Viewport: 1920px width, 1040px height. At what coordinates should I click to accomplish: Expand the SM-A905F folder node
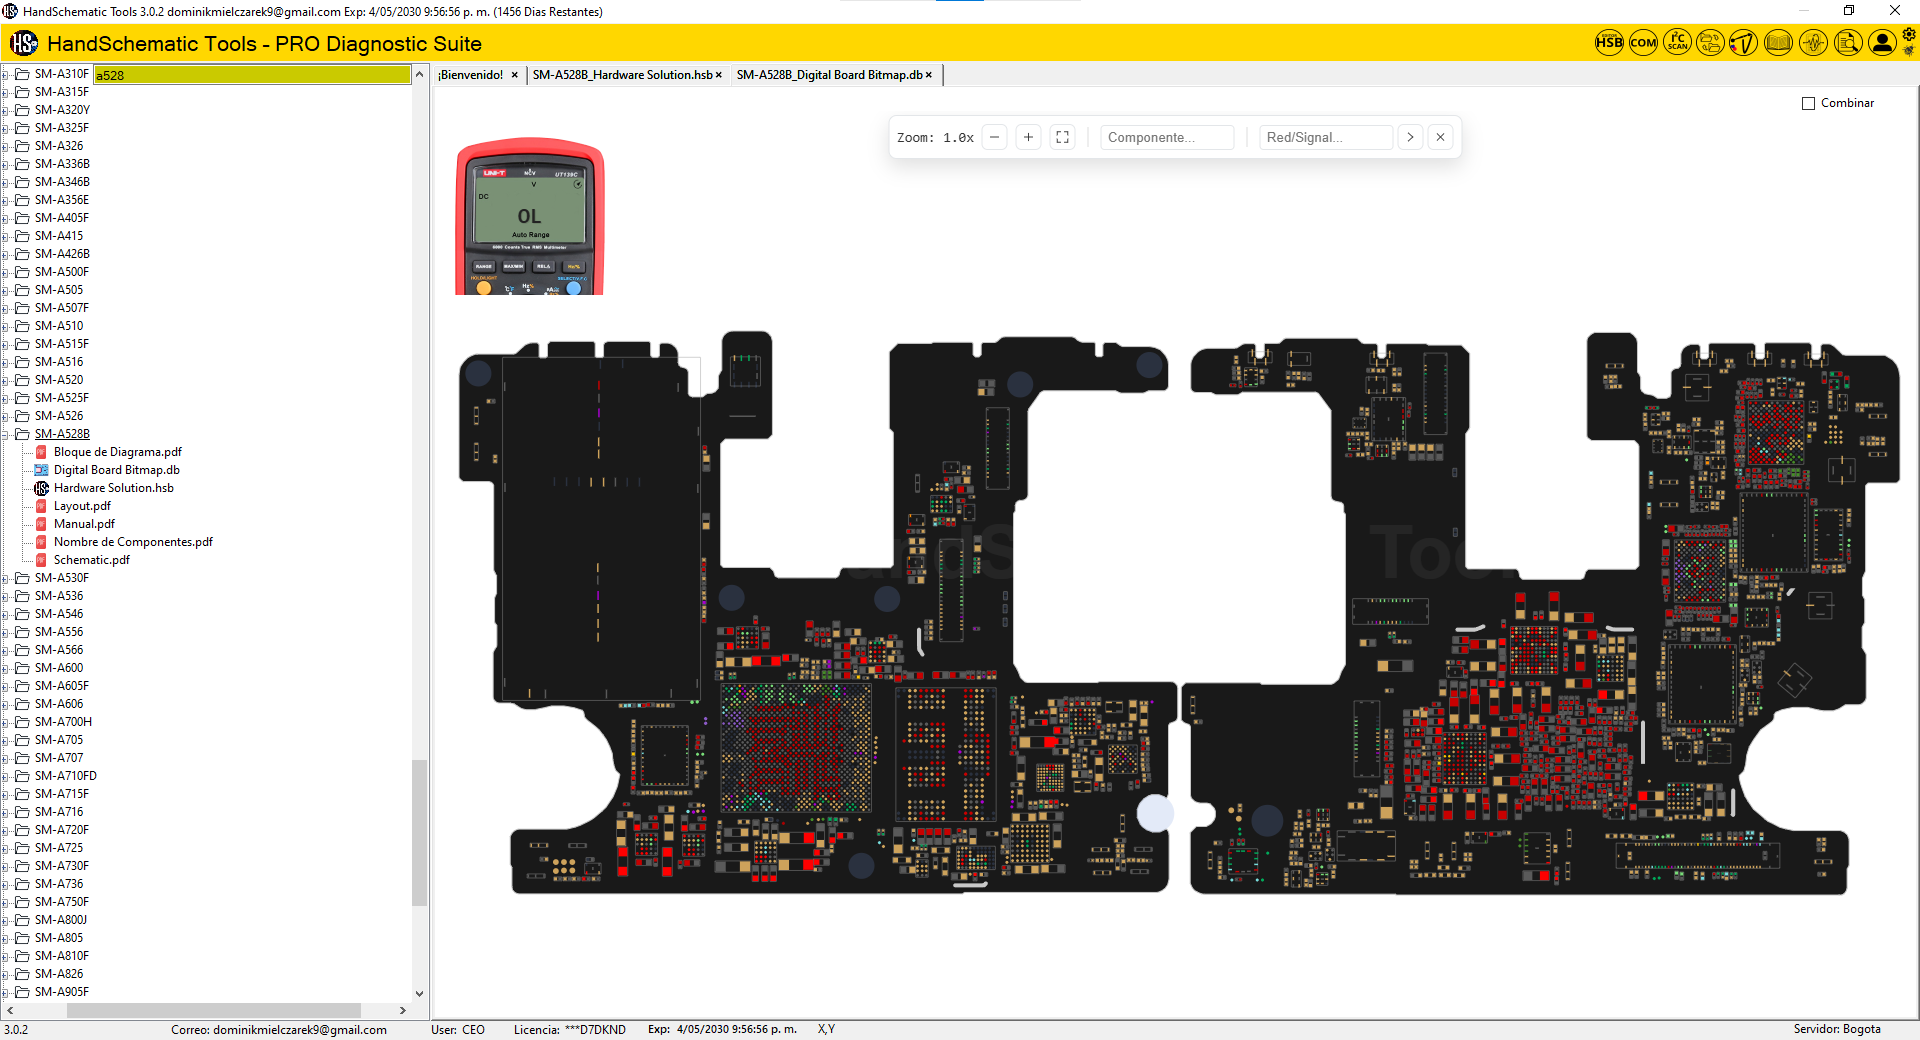coord(5,992)
